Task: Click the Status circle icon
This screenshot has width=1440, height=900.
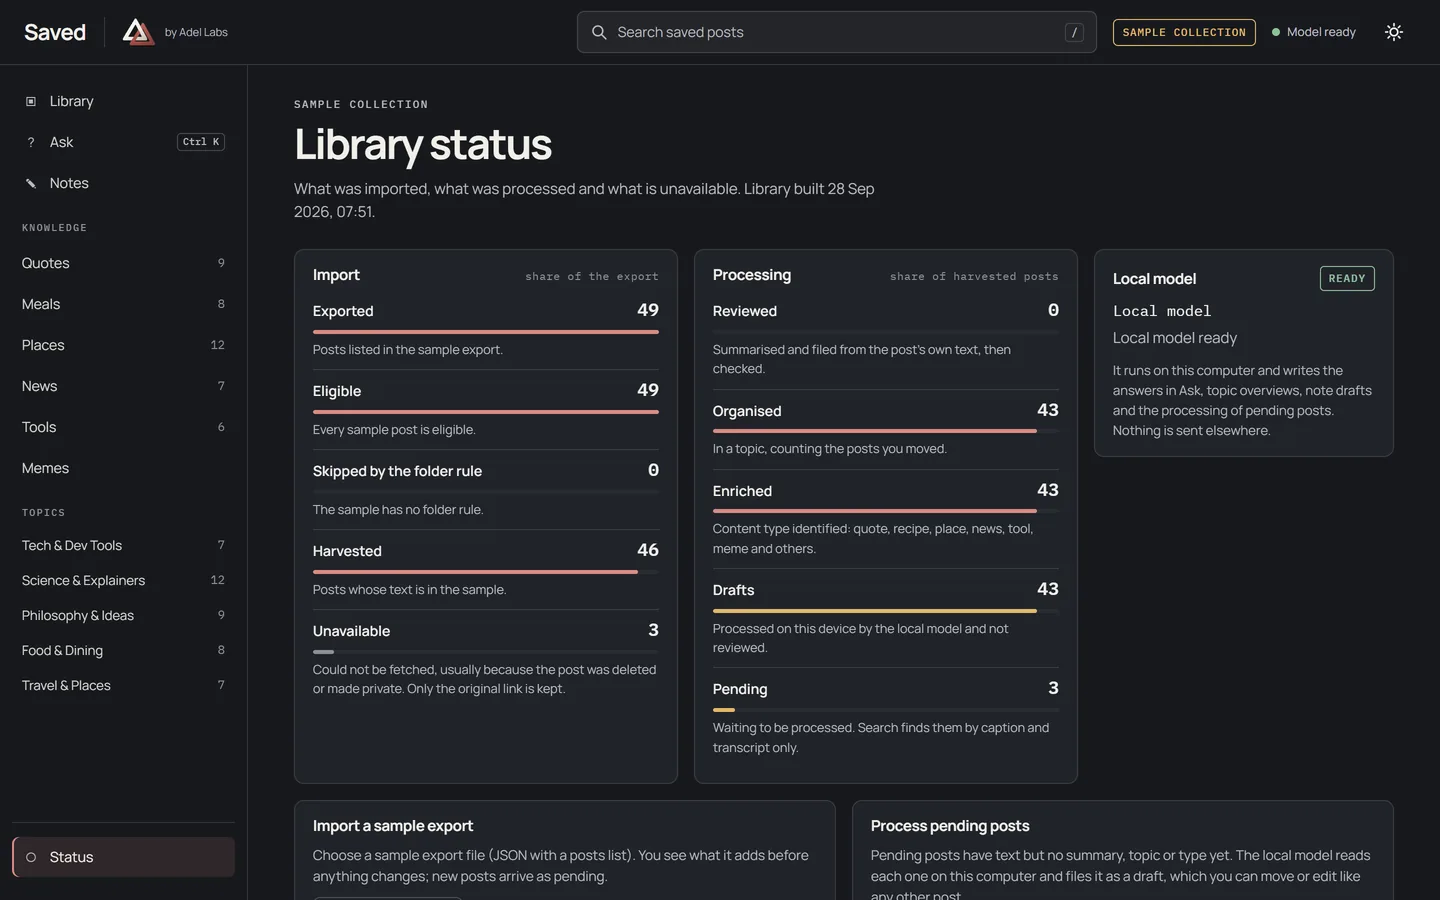Action: (31, 857)
